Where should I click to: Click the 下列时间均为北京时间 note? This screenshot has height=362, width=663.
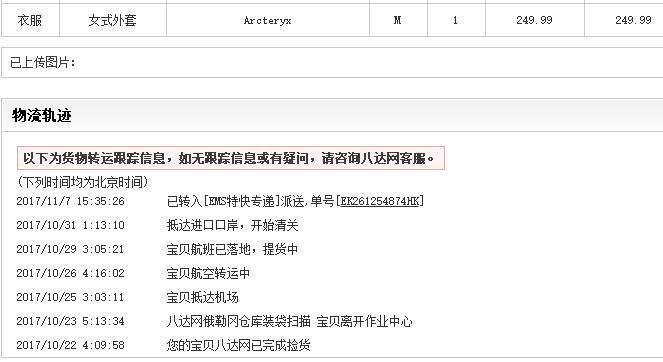83,182
